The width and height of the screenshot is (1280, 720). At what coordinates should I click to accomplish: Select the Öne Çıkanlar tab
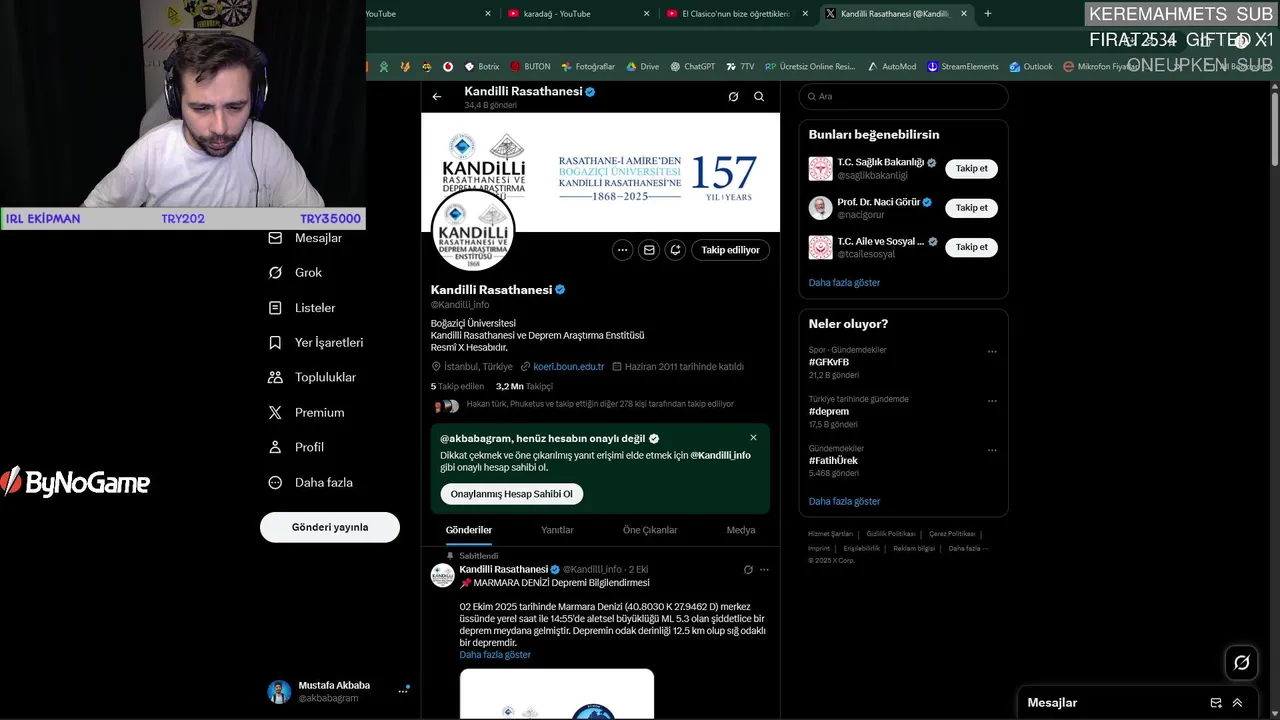coord(650,530)
